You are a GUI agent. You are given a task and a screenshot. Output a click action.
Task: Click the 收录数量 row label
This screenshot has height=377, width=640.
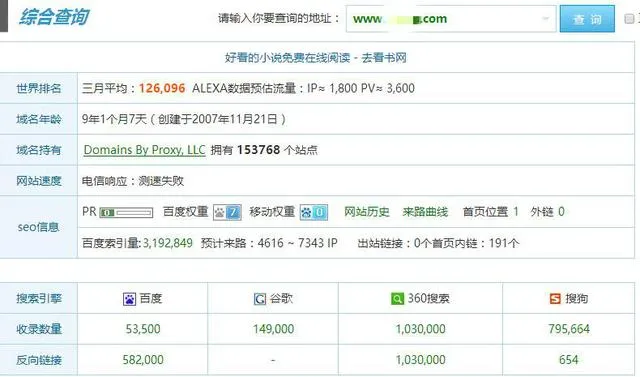(x=39, y=329)
